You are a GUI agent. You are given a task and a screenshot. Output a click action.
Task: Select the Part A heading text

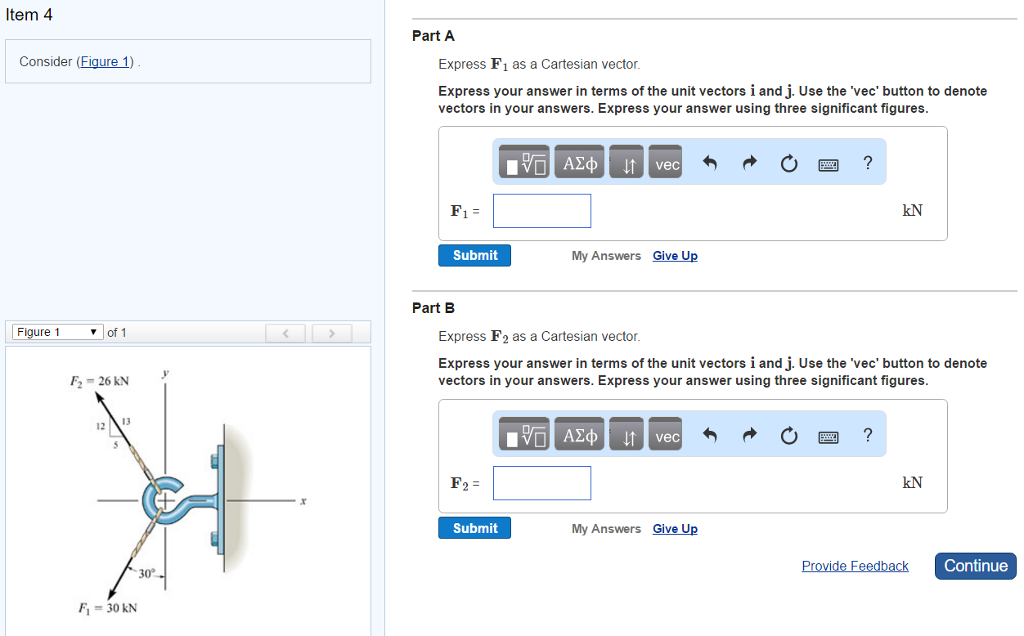[433, 36]
